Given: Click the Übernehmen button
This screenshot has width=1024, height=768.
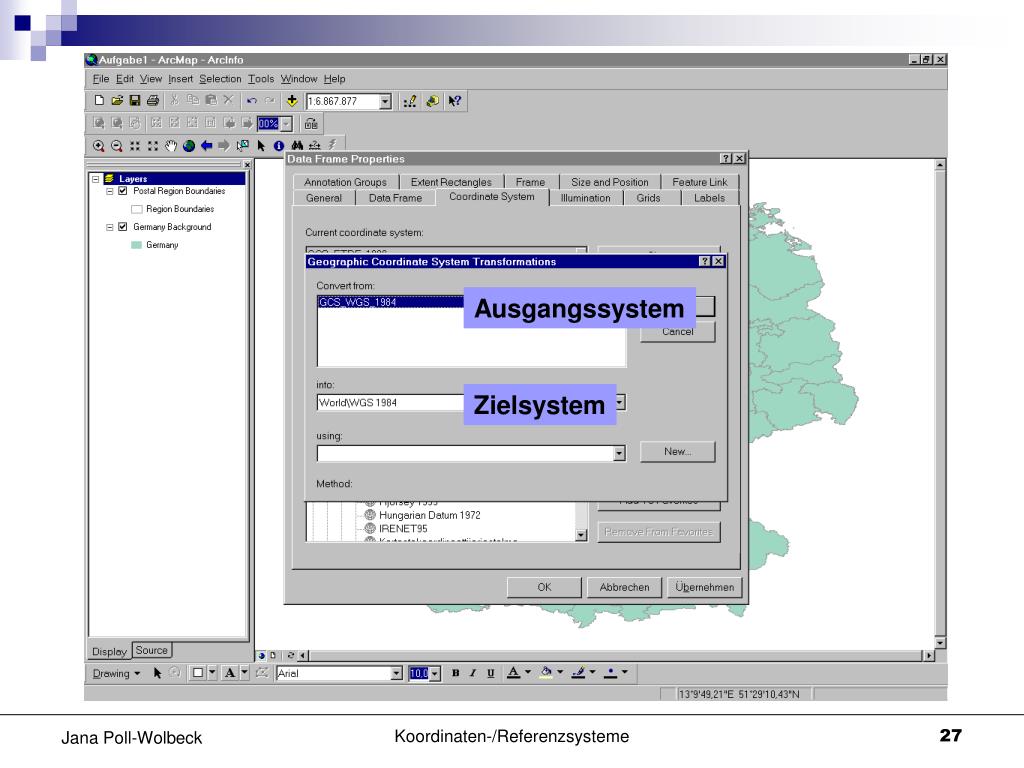Looking at the screenshot, I should (705, 587).
